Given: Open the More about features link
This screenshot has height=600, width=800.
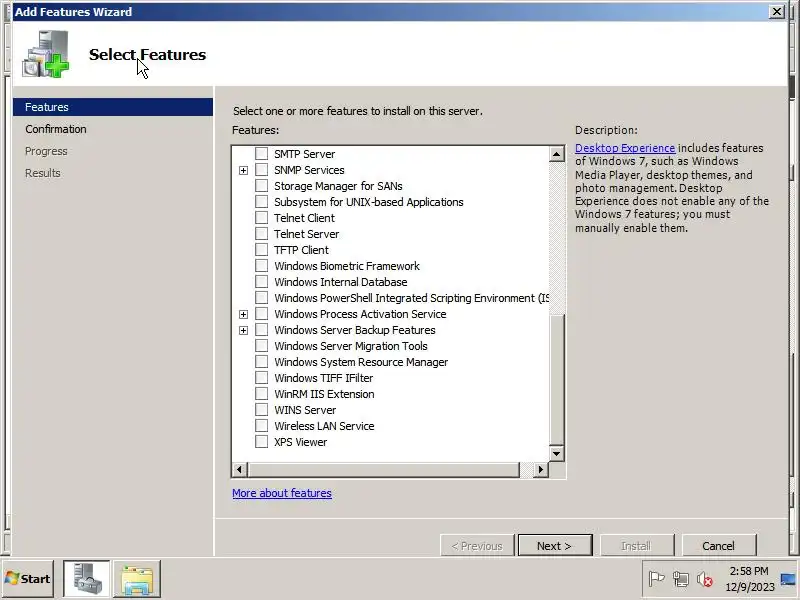Looking at the screenshot, I should point(282,493).
